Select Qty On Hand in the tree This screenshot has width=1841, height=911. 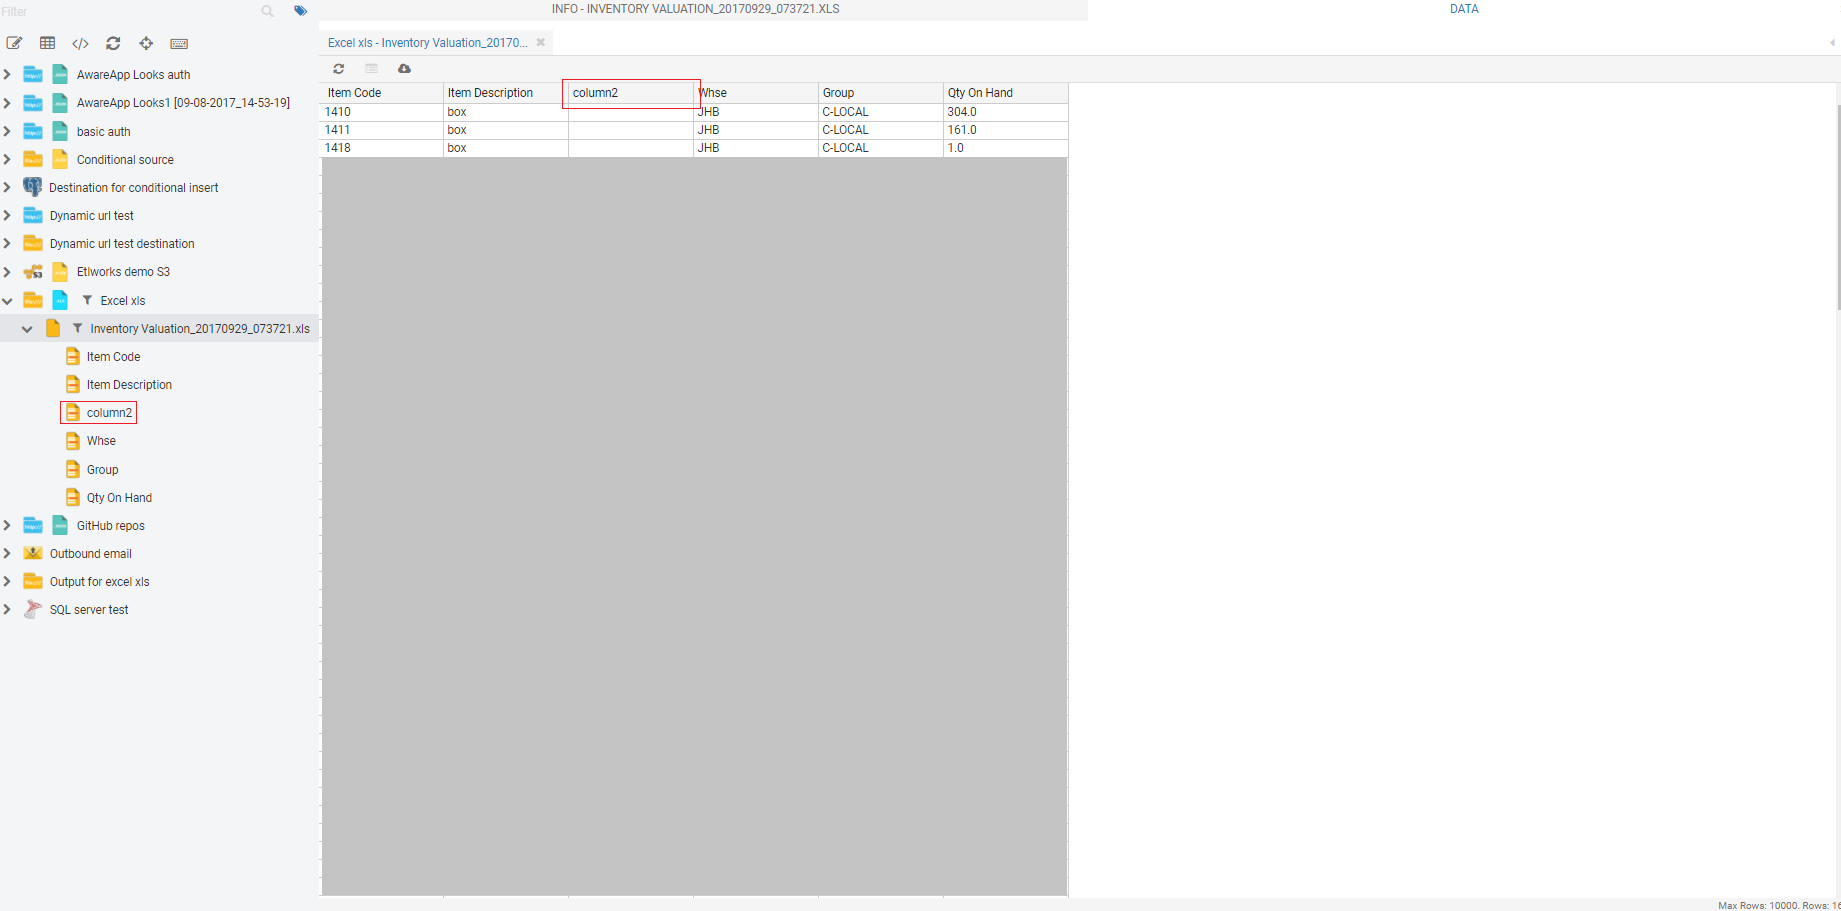(x=119, y=498)
